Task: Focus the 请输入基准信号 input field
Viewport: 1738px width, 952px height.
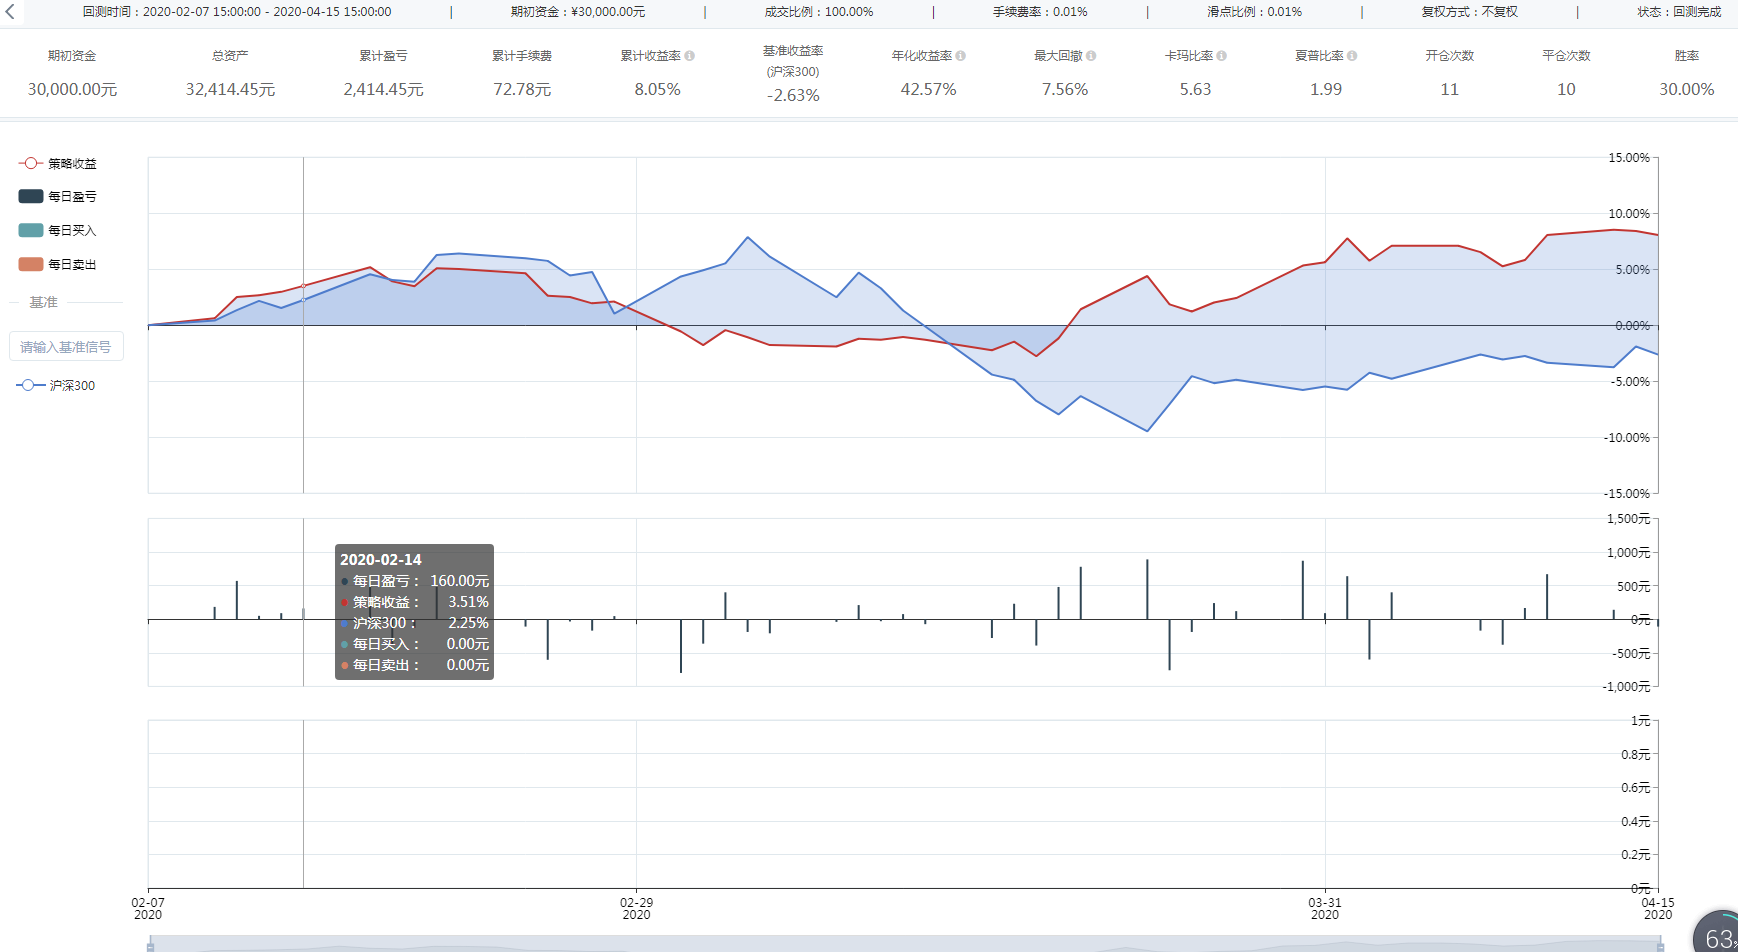Action: [66, 346]
